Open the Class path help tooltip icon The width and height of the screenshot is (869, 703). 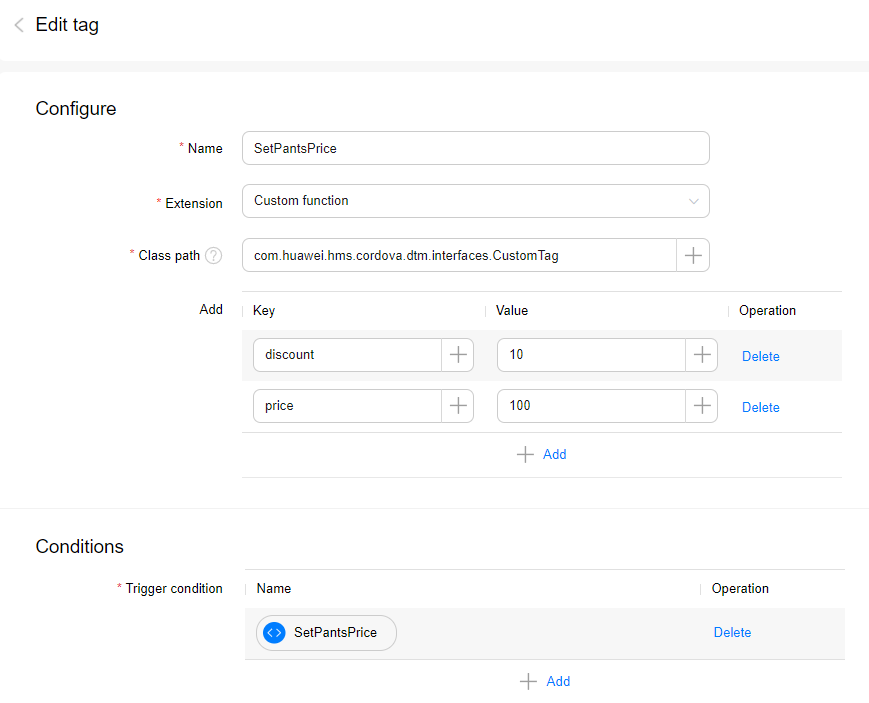click(x=213, y=255)
